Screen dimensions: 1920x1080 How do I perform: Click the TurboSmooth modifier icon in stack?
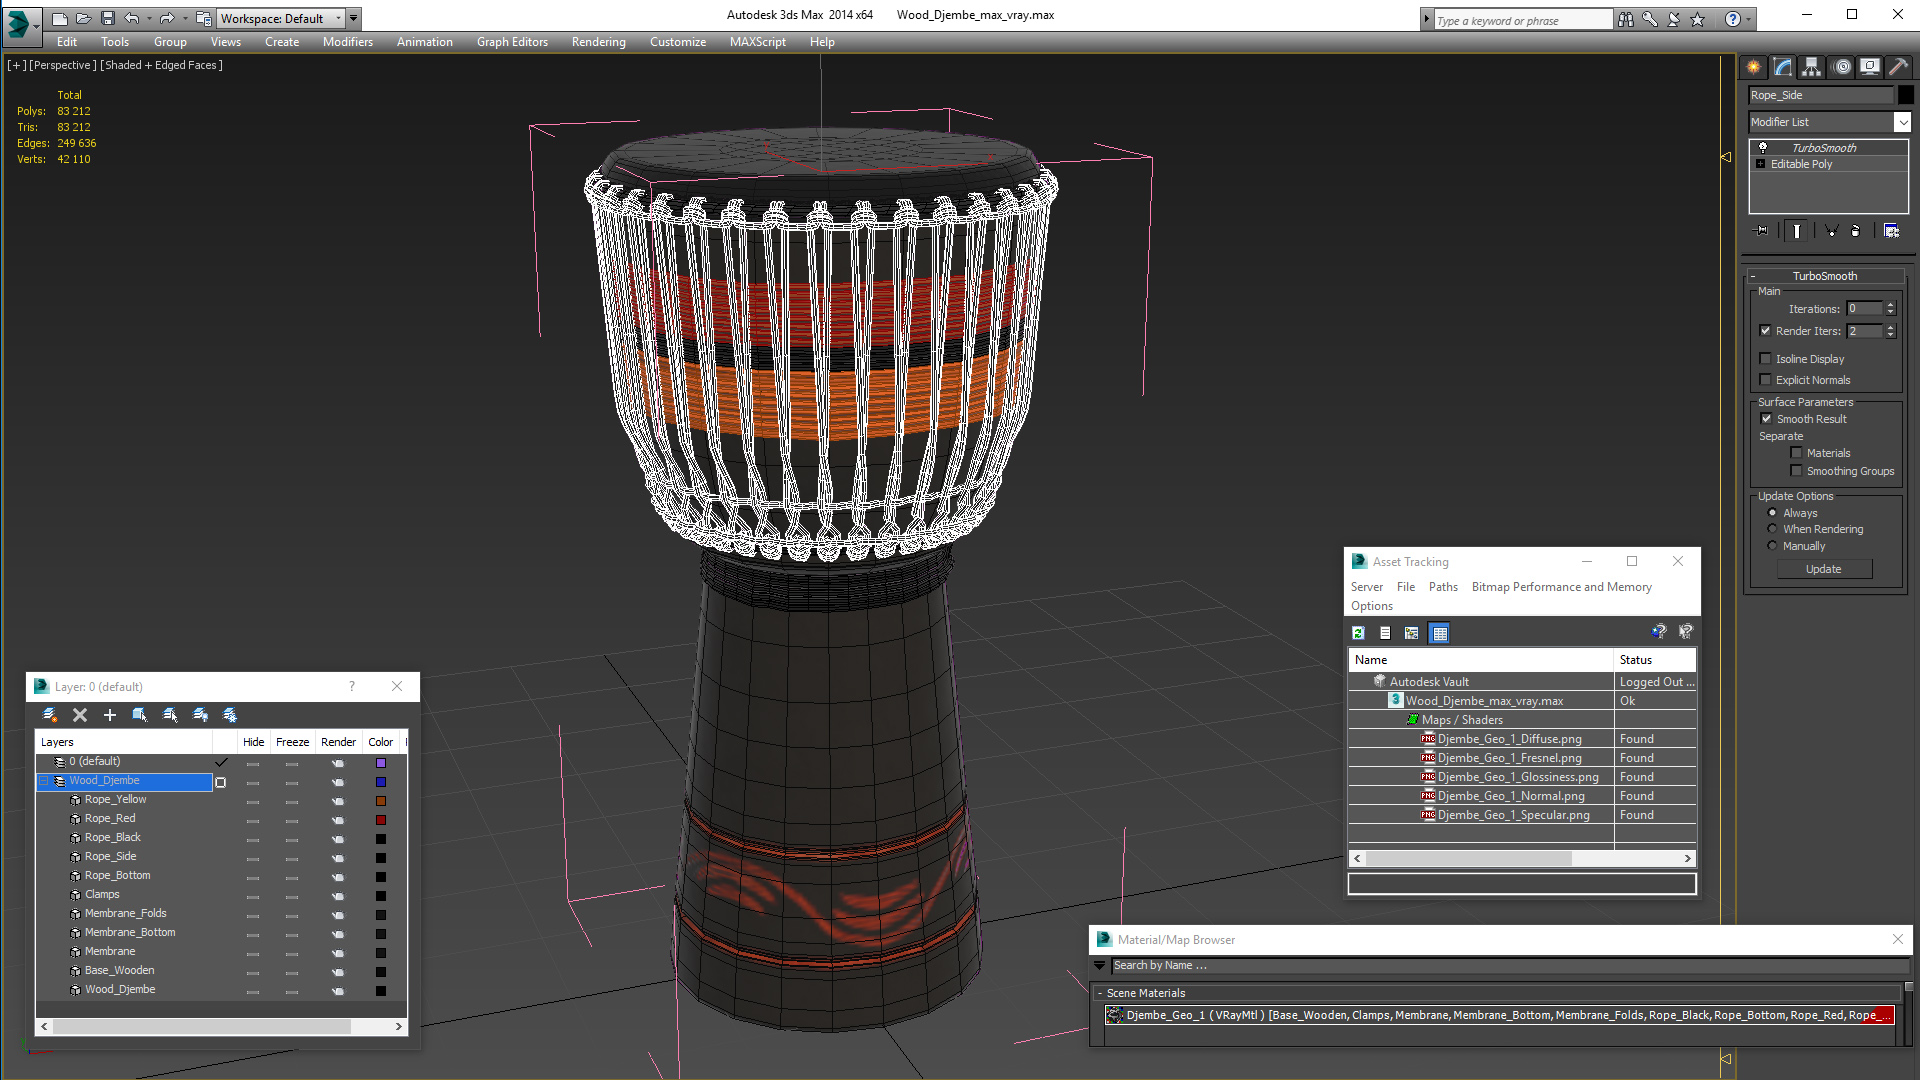[1763, 148]
